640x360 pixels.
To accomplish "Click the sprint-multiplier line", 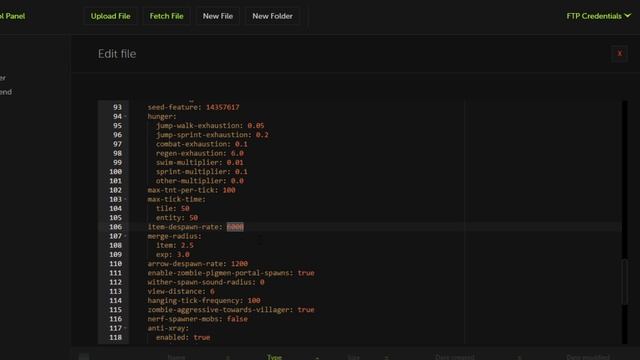I will tap(202, 172).
